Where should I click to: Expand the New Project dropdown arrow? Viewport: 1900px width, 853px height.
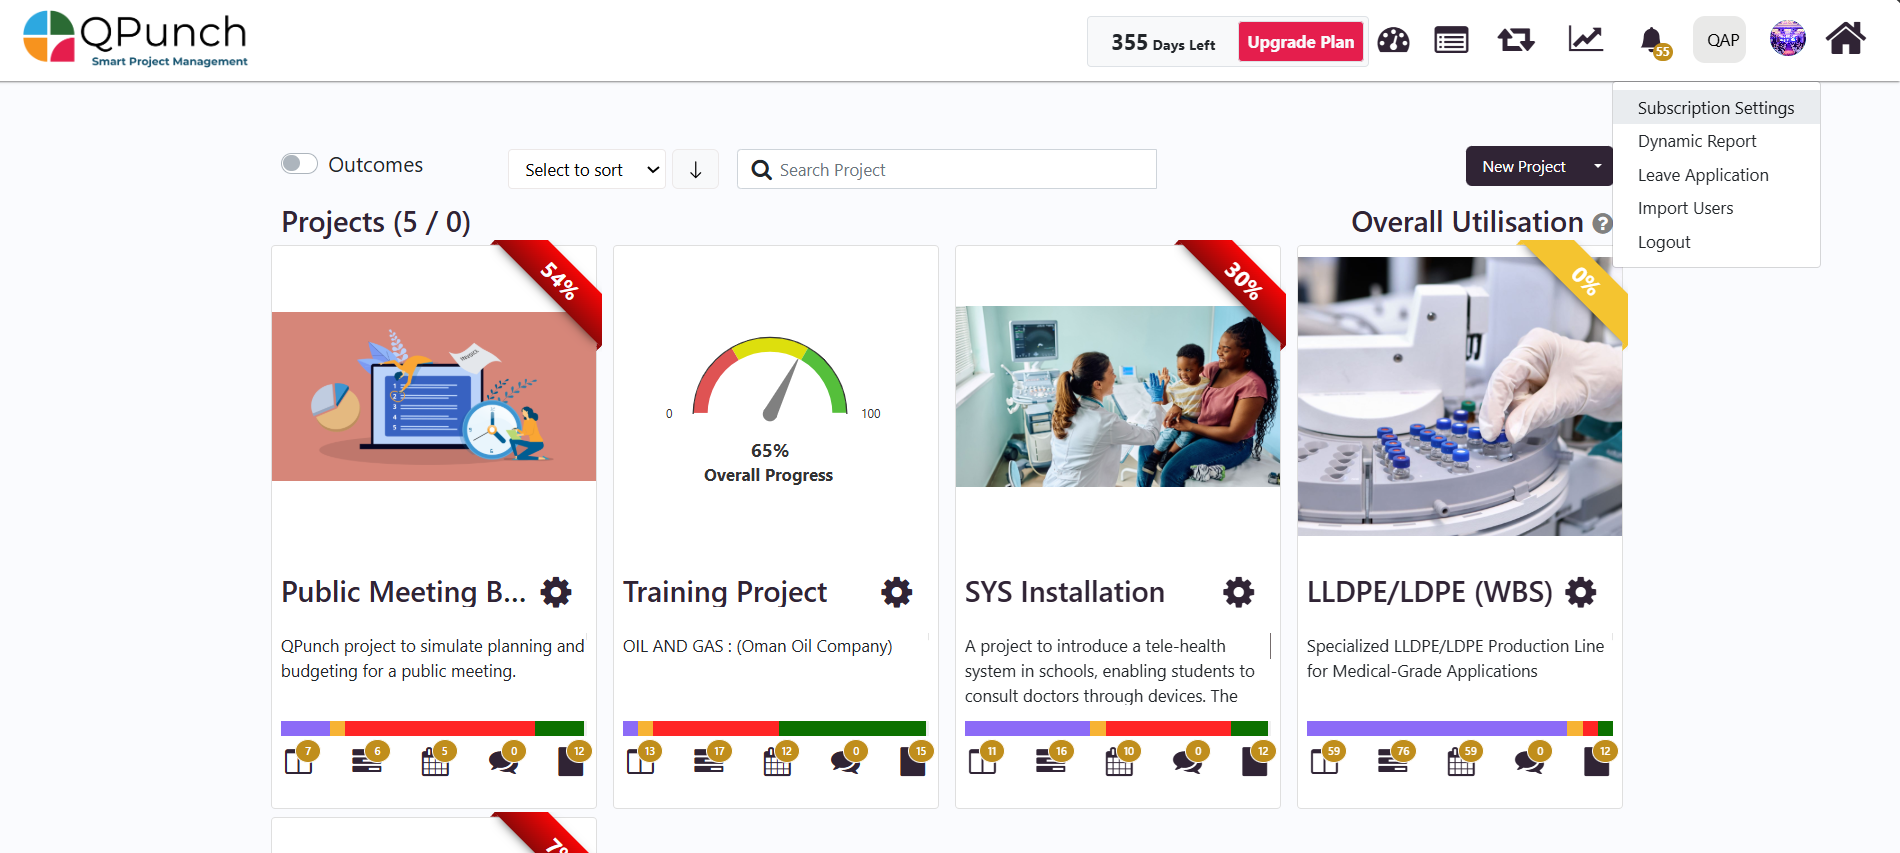[x=1597, y=166]
